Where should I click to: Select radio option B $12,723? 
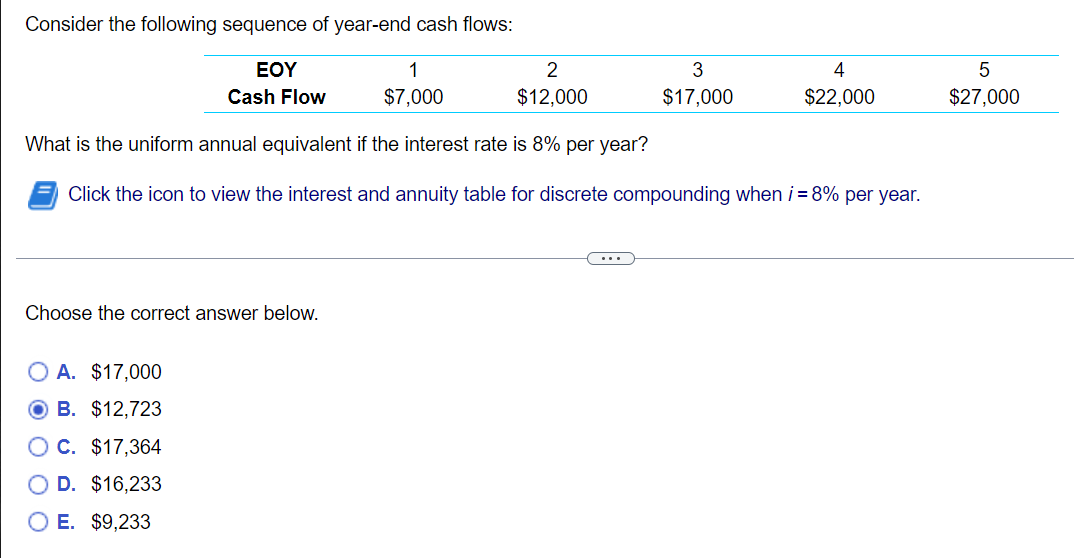point(38,409)
